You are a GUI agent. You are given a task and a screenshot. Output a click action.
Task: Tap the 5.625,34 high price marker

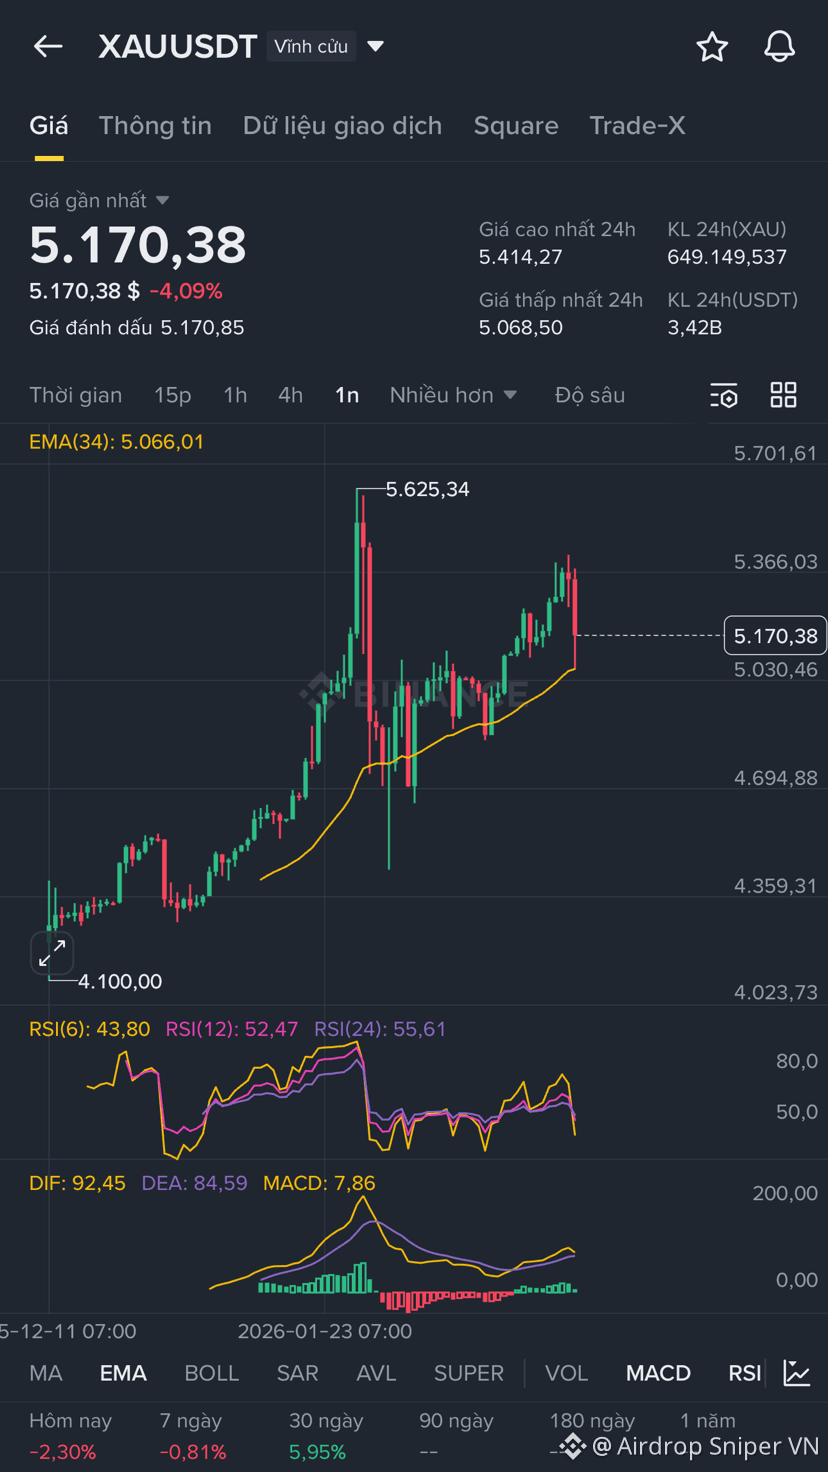(427, 489)
